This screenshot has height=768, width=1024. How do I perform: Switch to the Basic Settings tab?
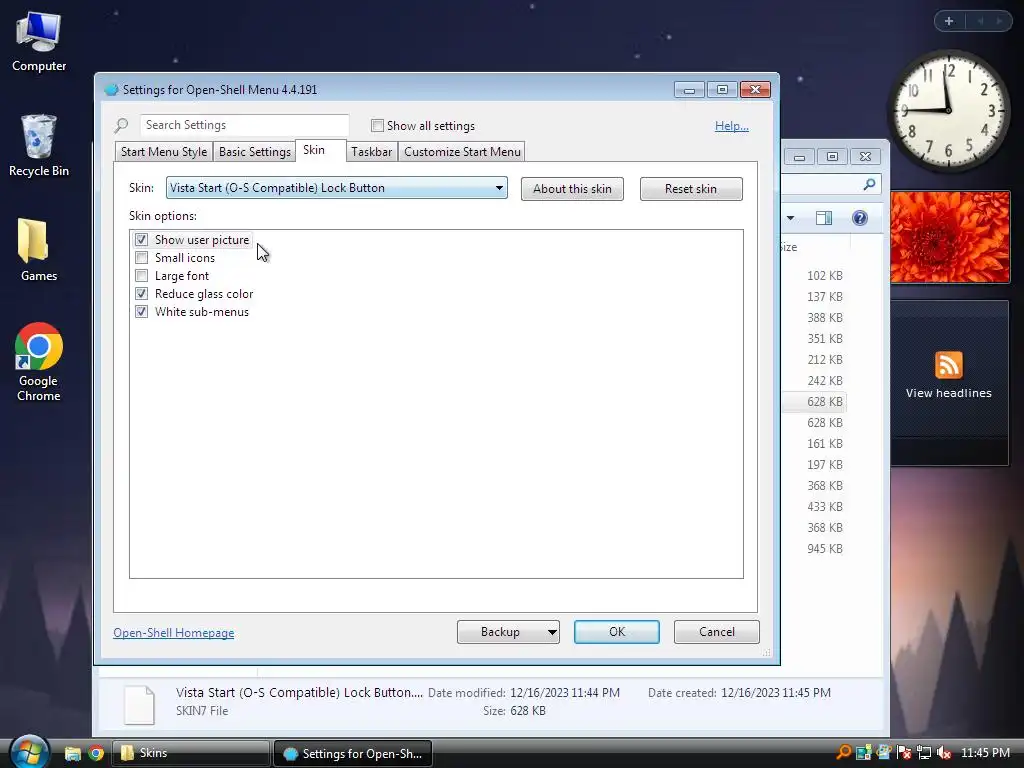255,152
